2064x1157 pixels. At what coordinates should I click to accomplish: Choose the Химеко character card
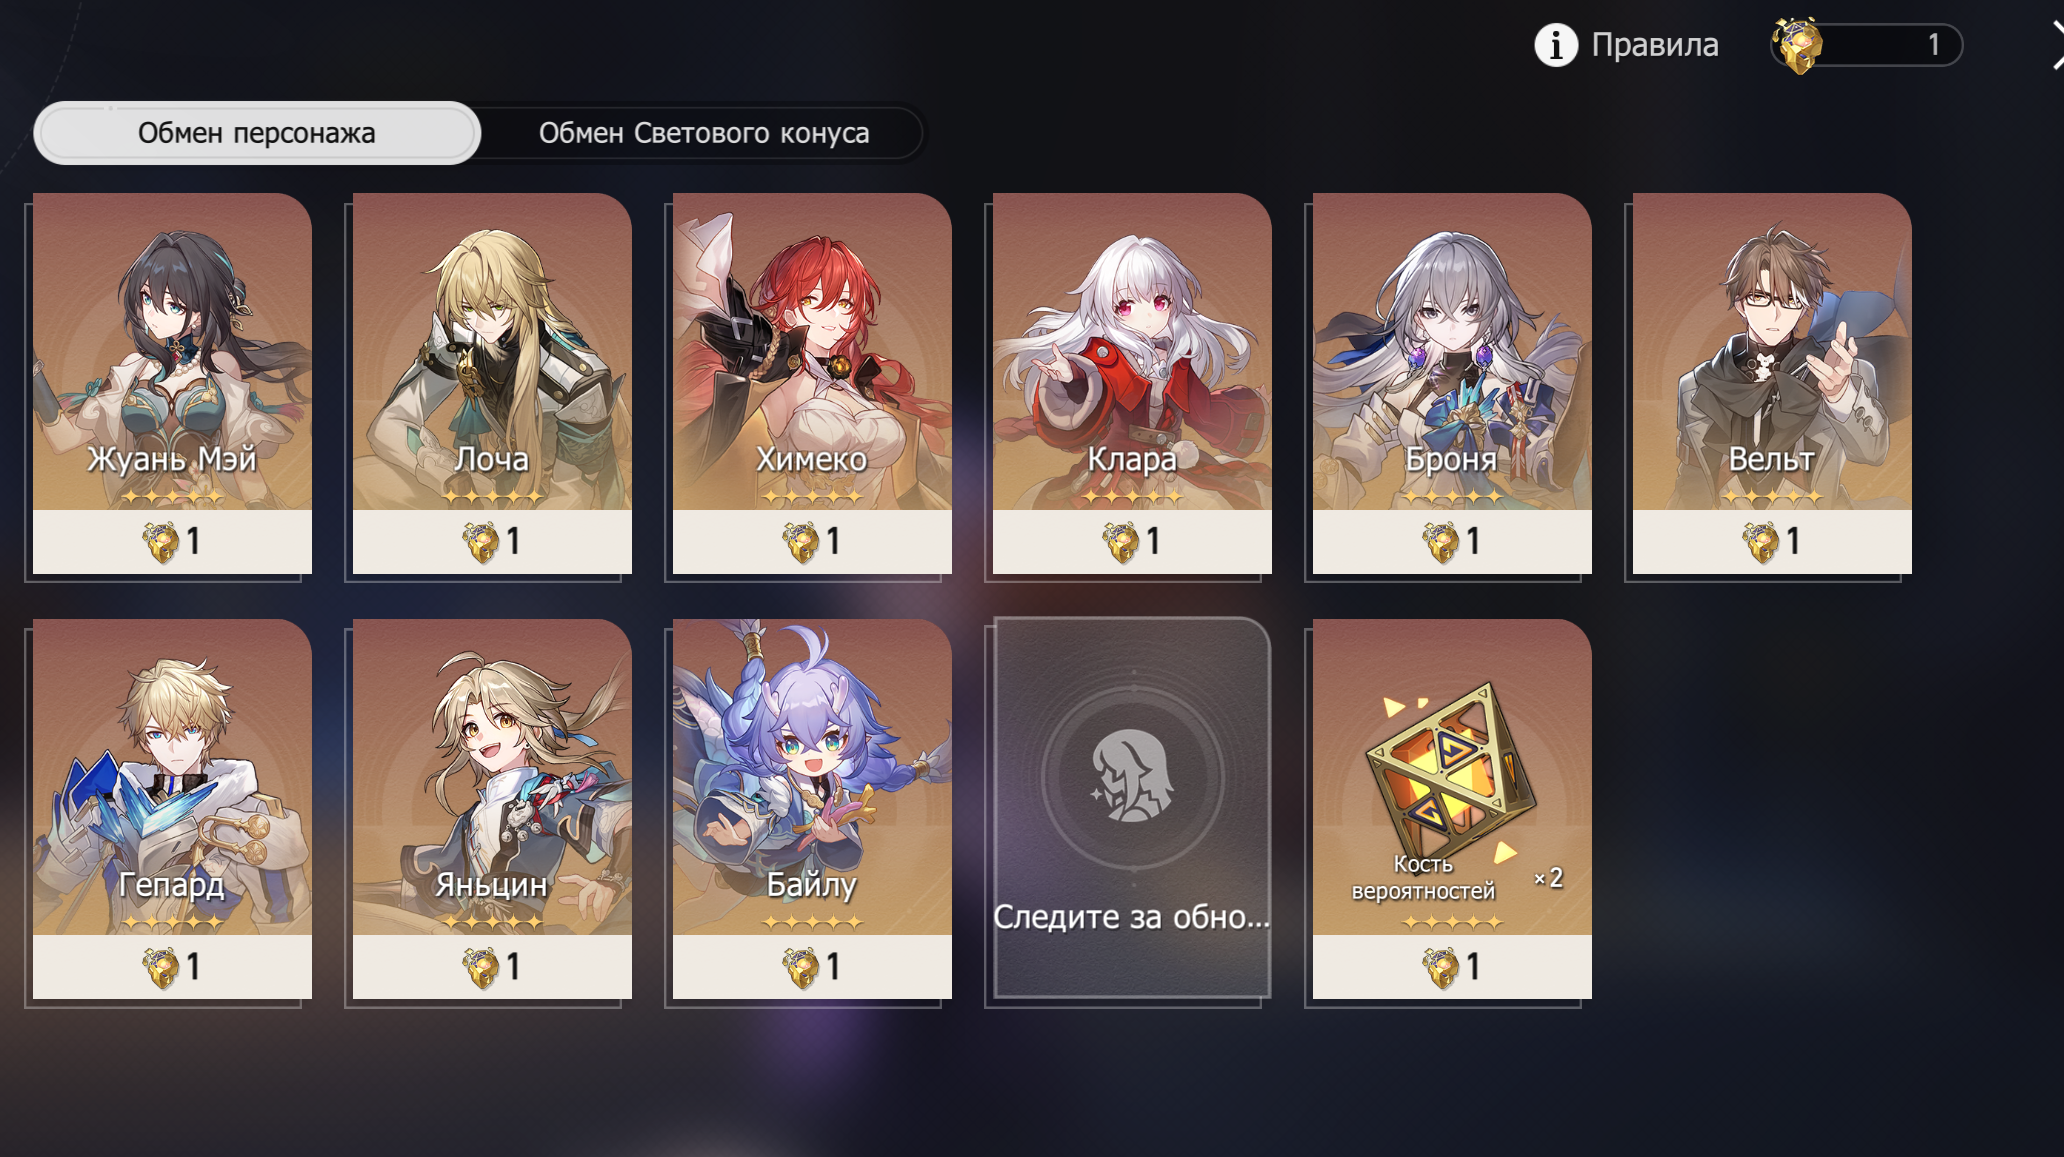click(812, 383)
